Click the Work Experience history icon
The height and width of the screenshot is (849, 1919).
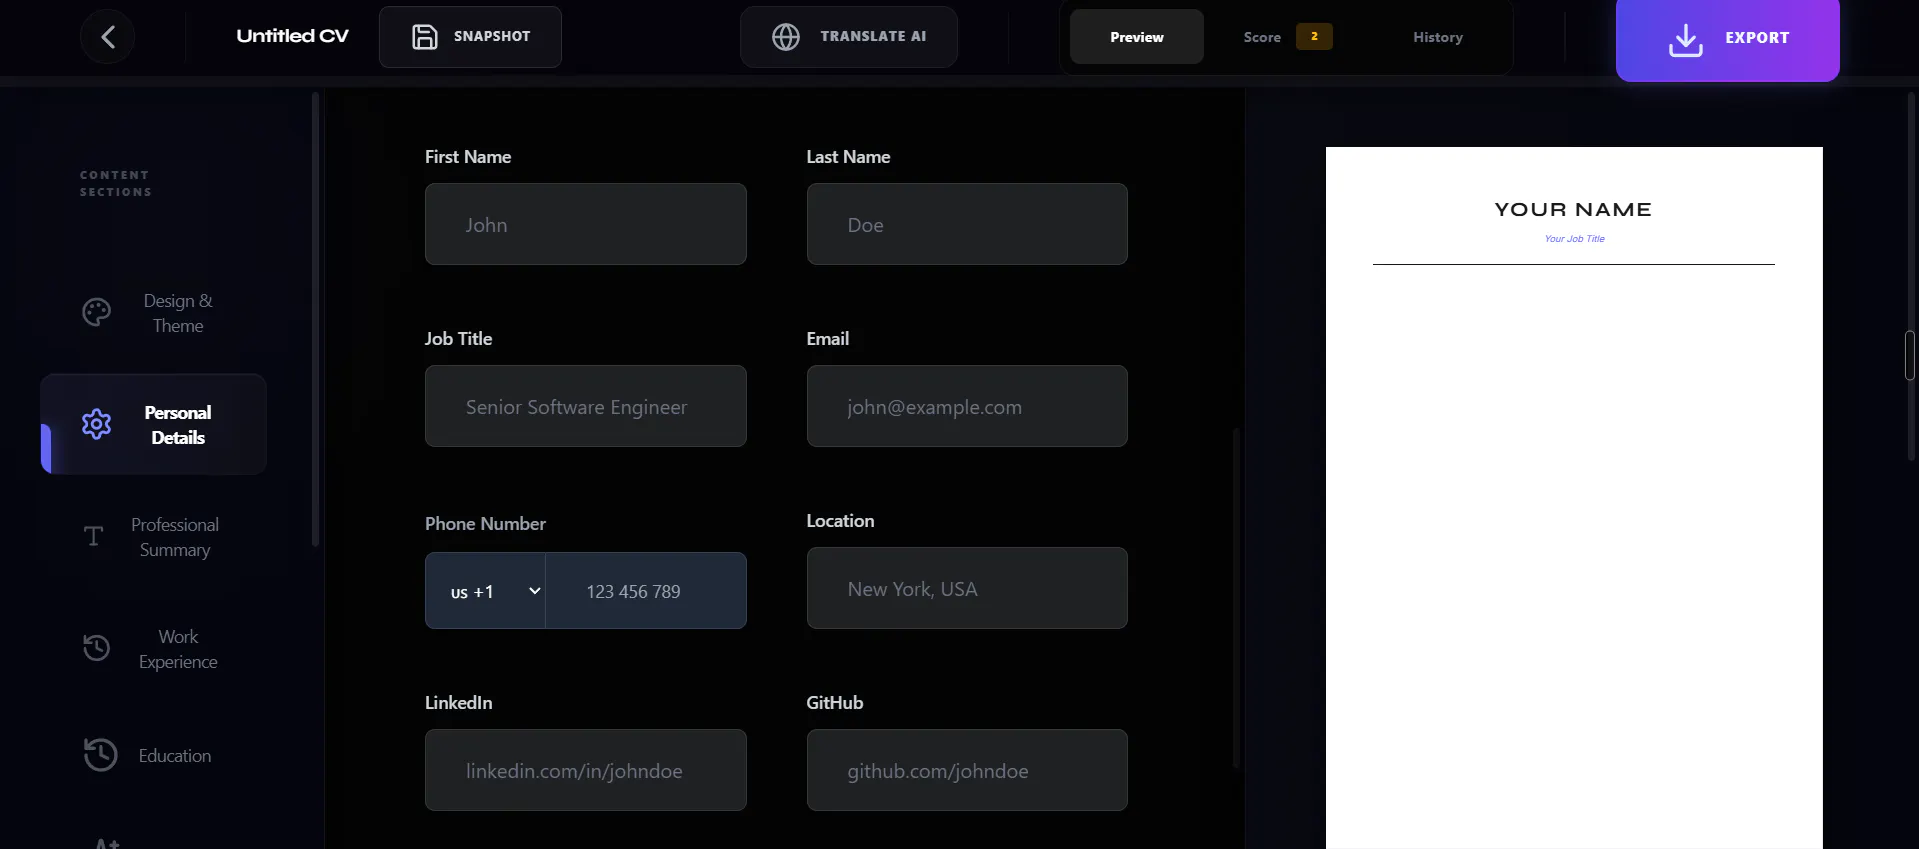tap(97, 648)
